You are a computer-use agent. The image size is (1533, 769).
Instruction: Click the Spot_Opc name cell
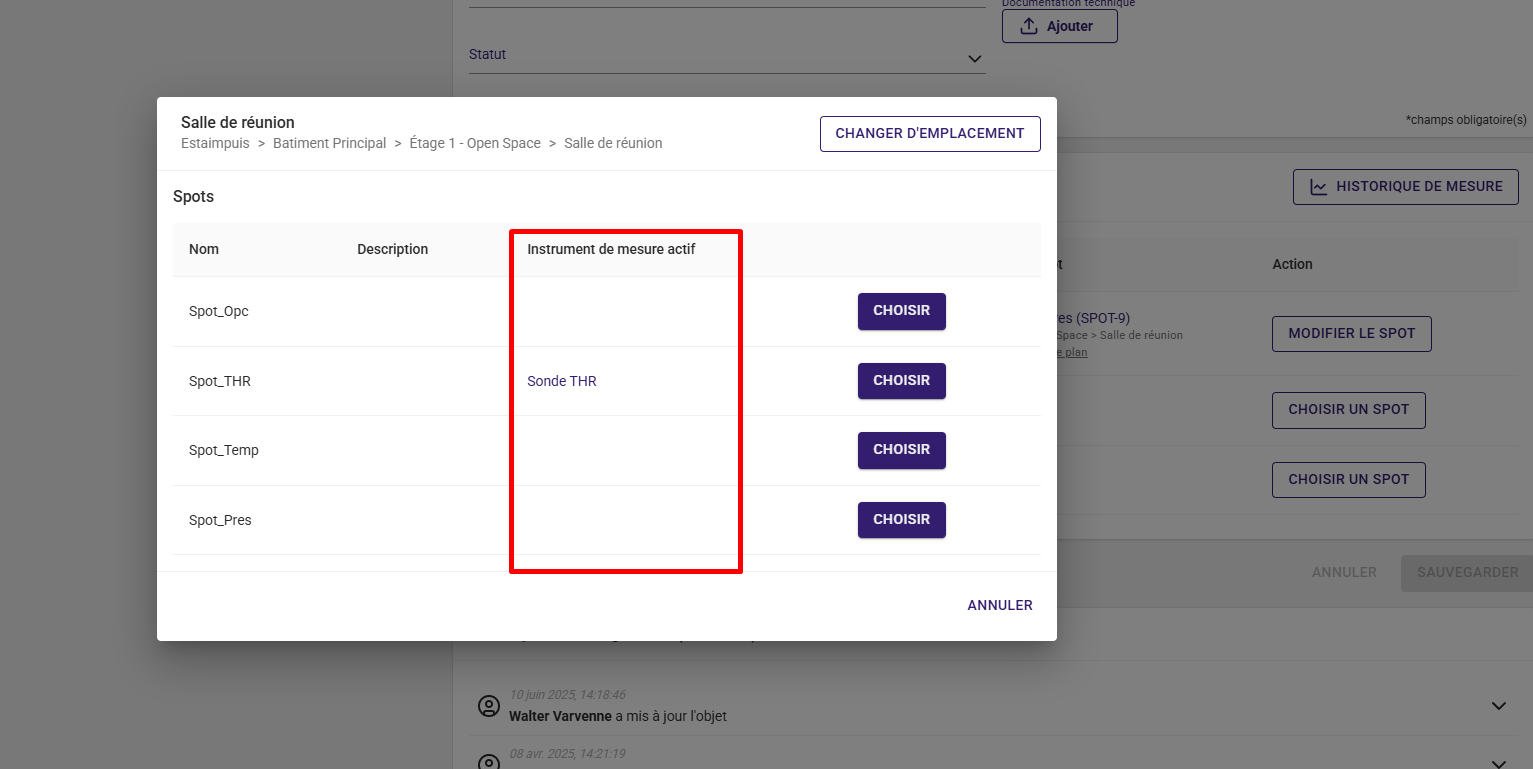(x=219, y=311)
